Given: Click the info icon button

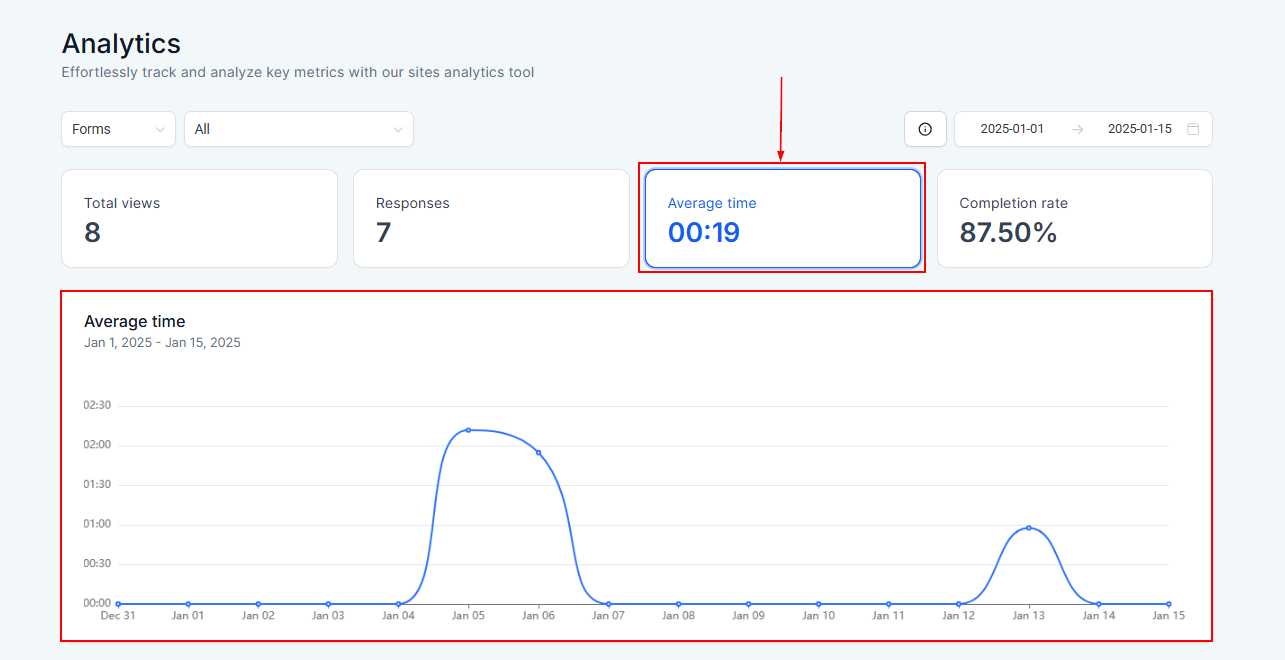Looking at the screenshot, I should coord(925,129).
